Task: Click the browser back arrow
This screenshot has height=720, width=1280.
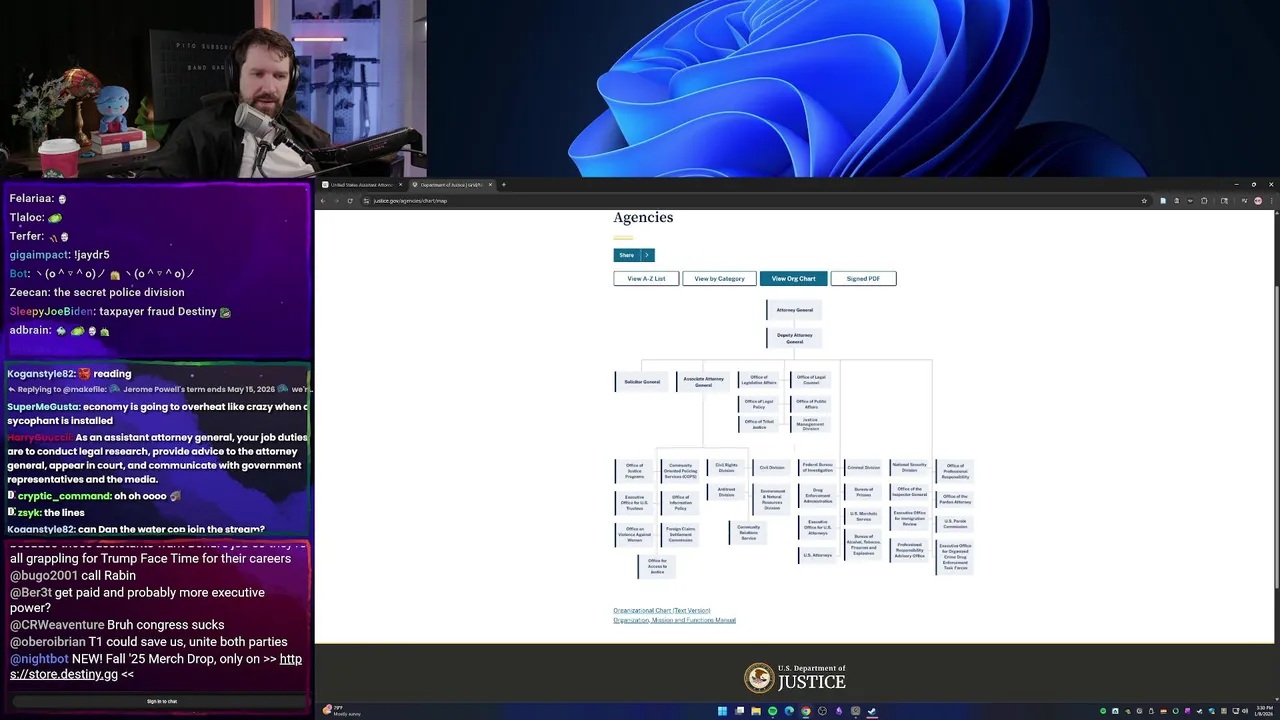Action: click(323, 201)
